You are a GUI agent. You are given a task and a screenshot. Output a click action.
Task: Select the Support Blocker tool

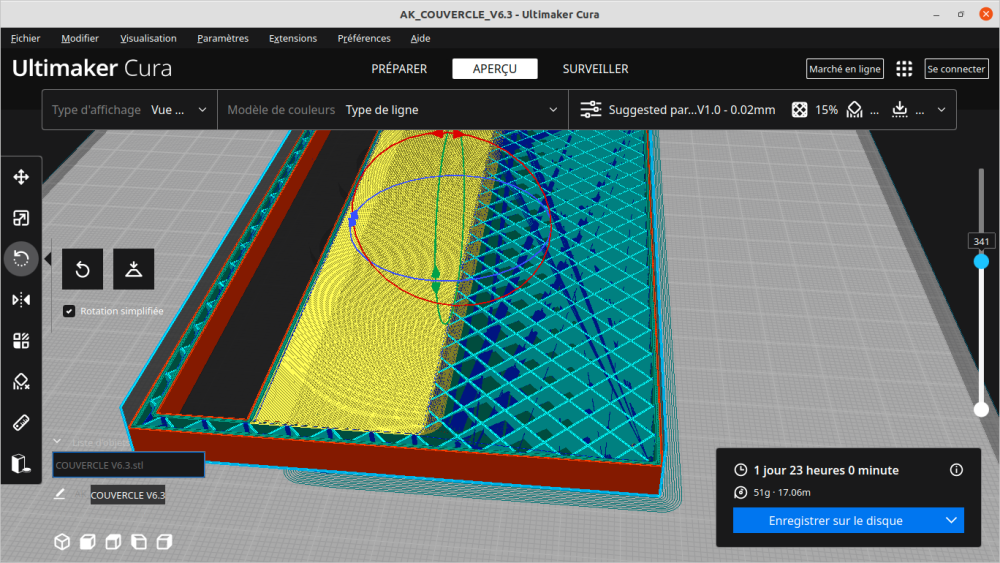[21, 381]
